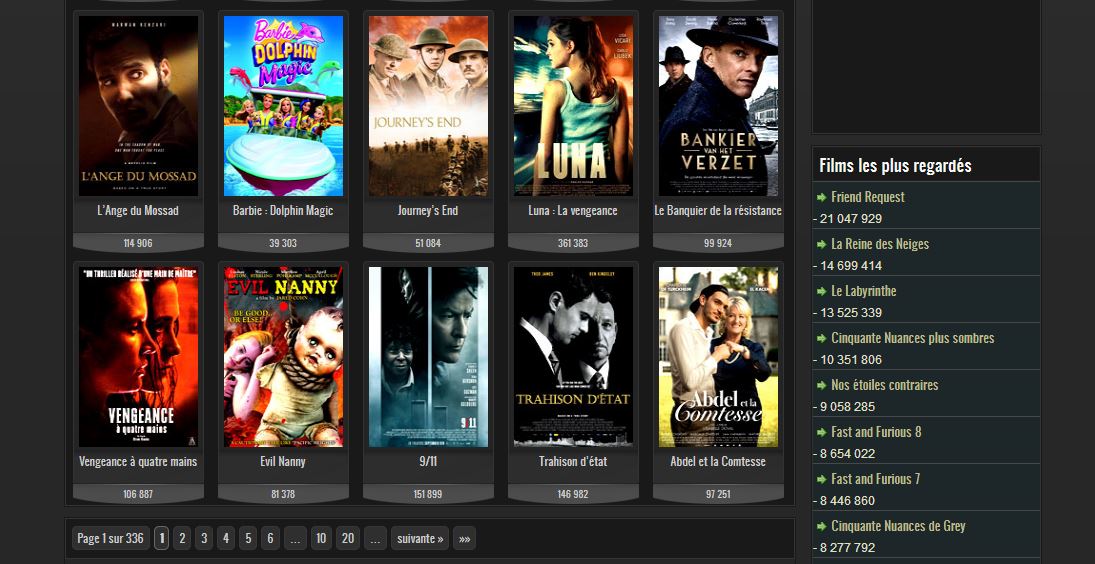
Task: Go to pagination page 20
Action: coord(348,538)
